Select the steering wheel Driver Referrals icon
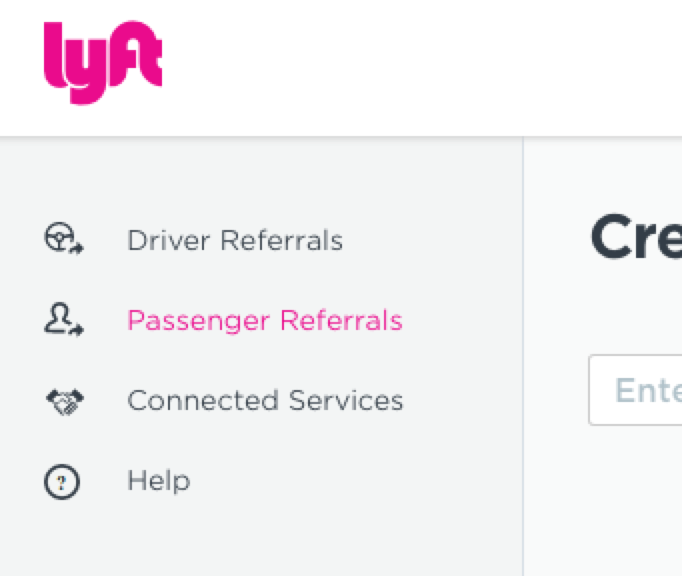Screen dimensions: 682x576 (64, 238)
